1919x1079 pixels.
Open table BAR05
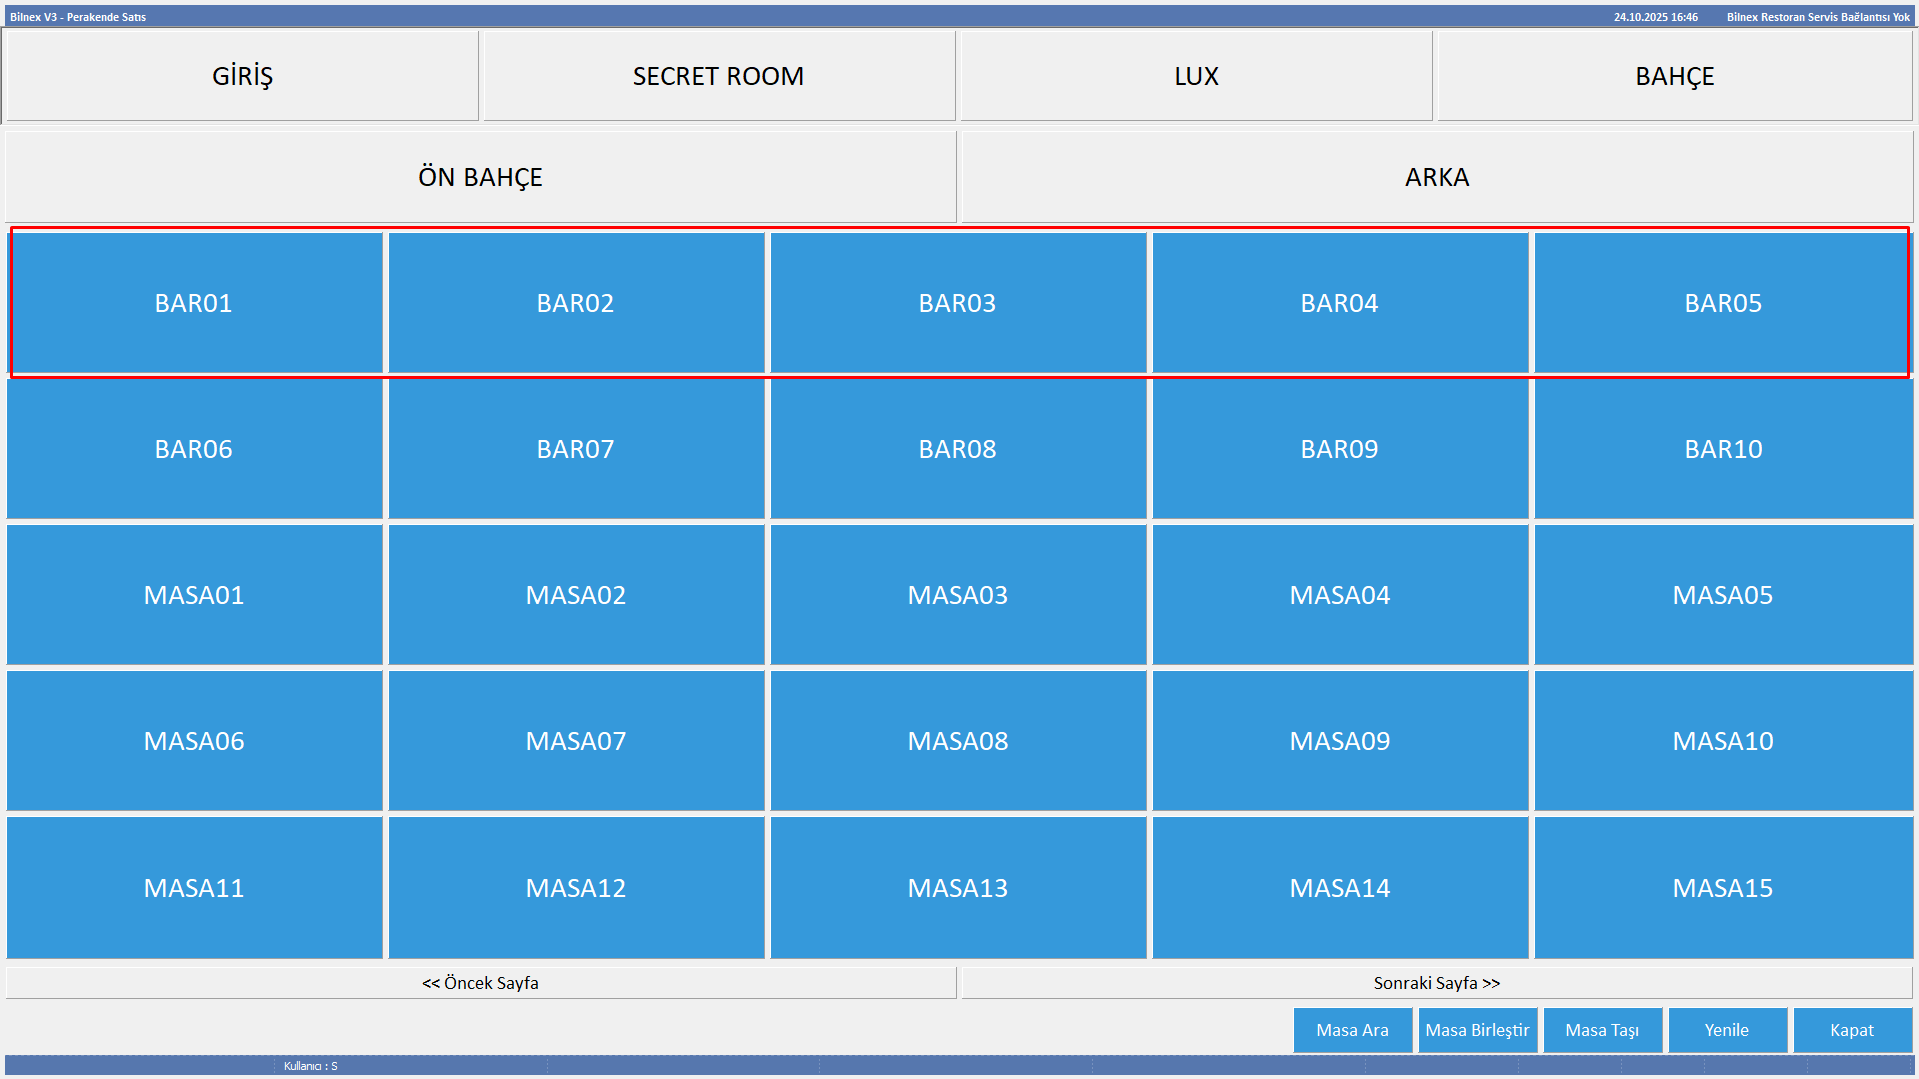pos(1722,303)
